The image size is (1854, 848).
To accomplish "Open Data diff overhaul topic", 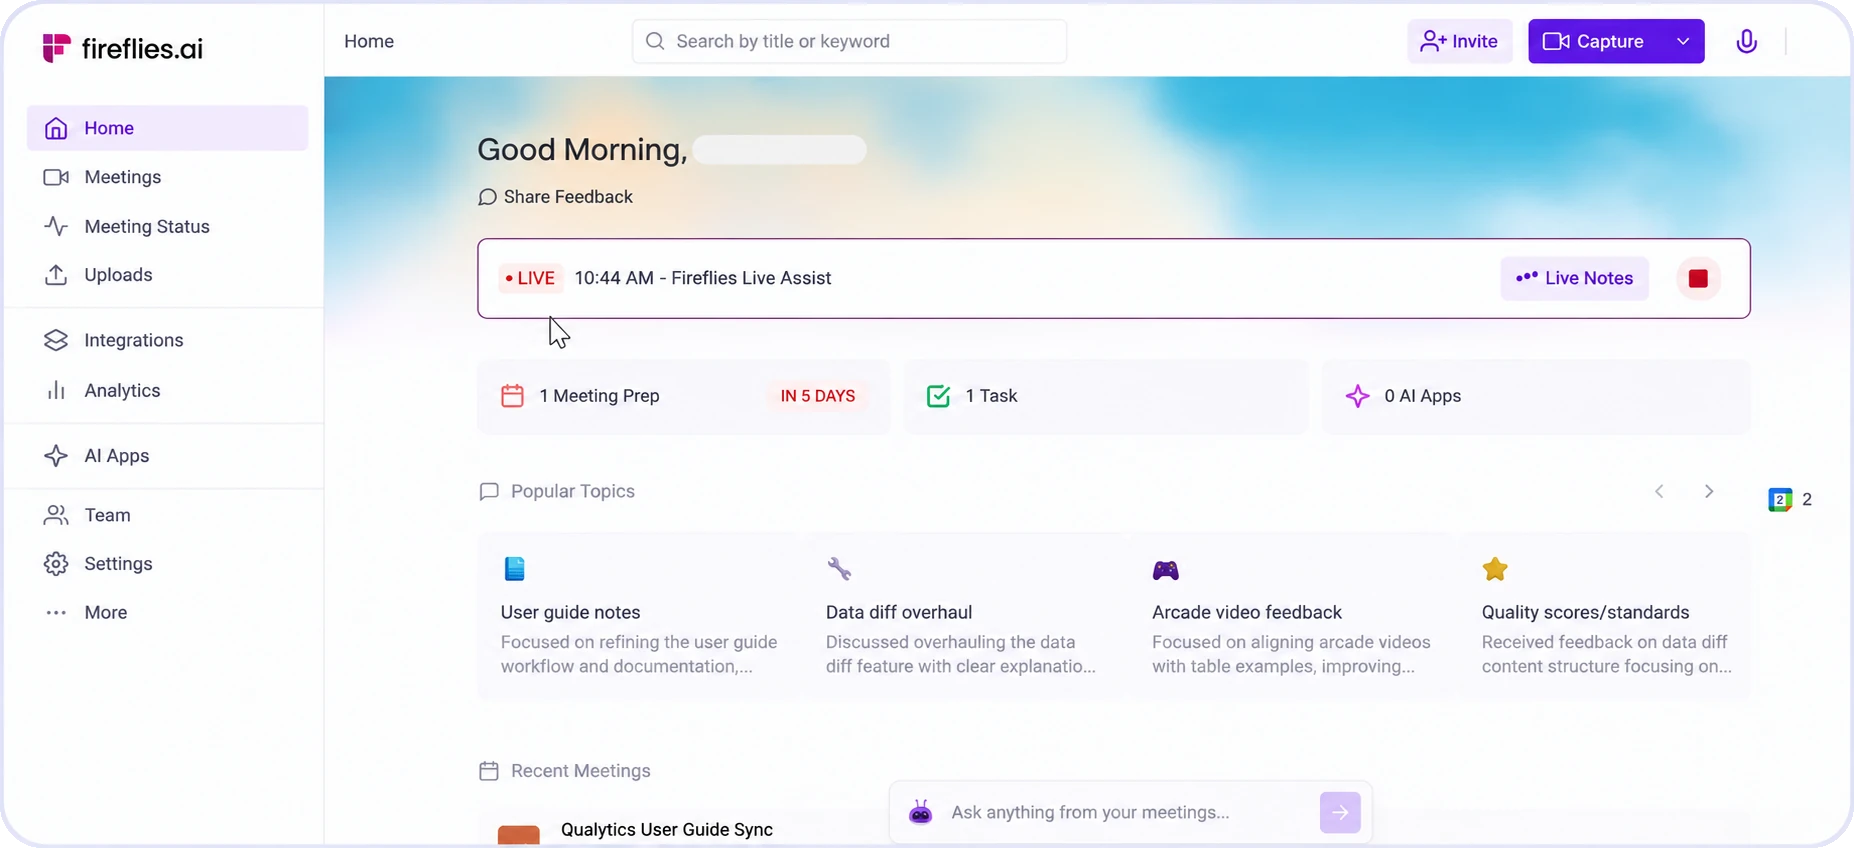I will [x=963, y=615].
